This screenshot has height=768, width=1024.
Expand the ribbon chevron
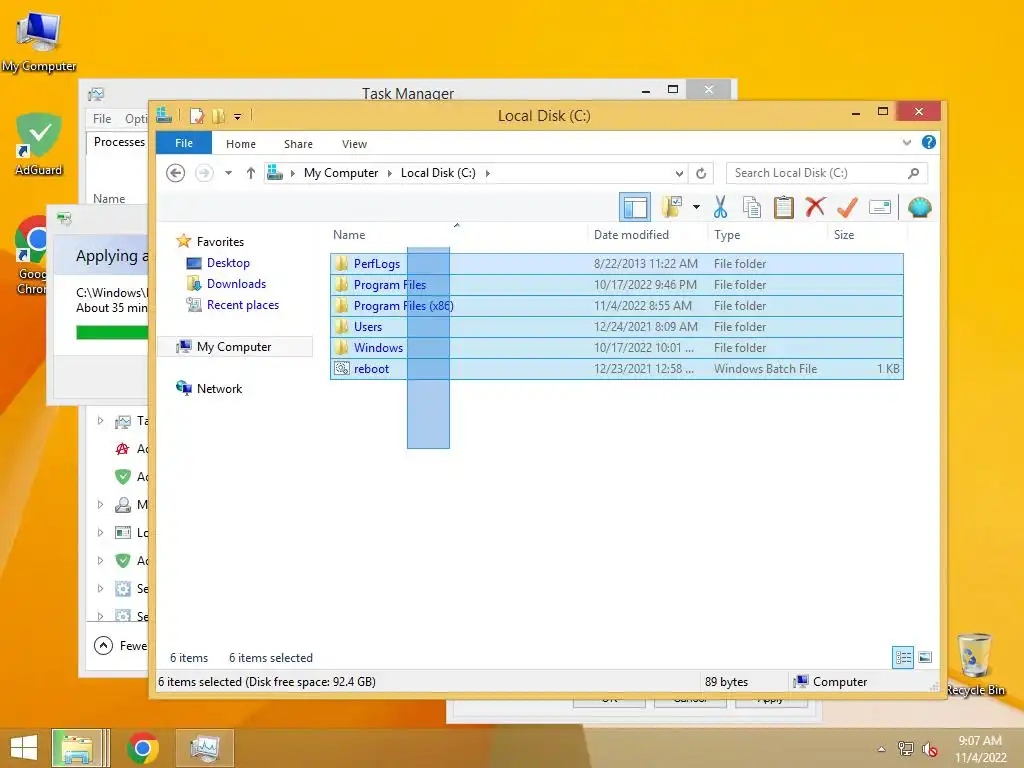click(x=906, y=142)
